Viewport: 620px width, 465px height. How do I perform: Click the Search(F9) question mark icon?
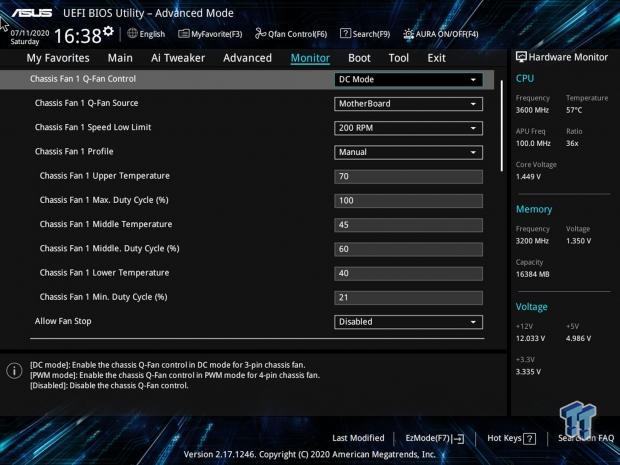click(345, 34)
